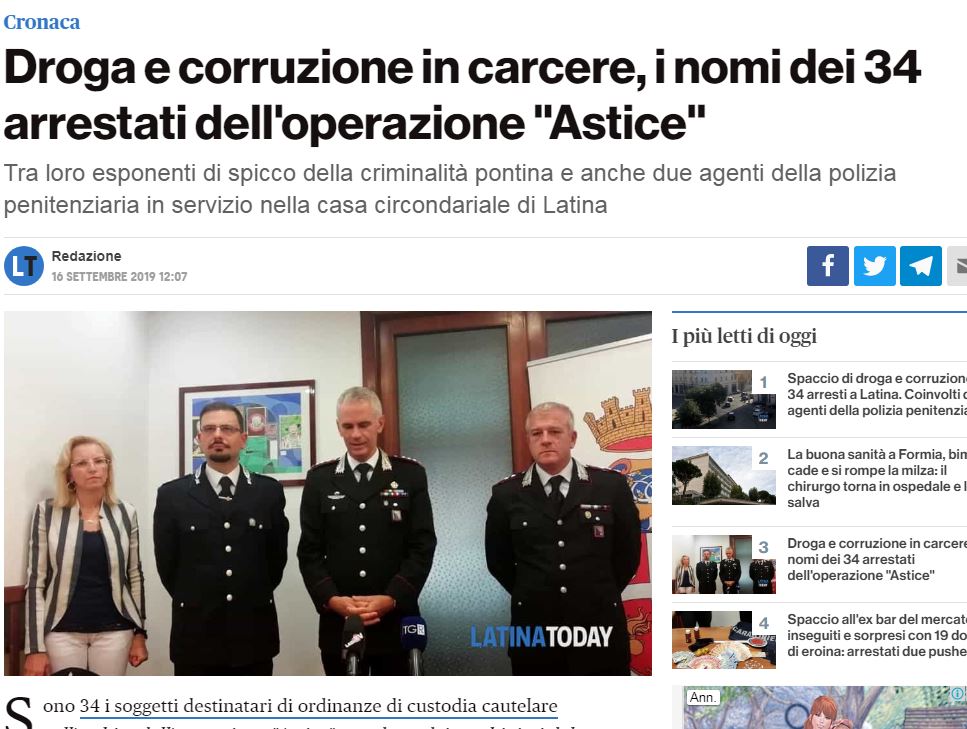The image size is (967, 729).
Task: Read 'La buona sanità a Formia' story
Action: (877, 479)
